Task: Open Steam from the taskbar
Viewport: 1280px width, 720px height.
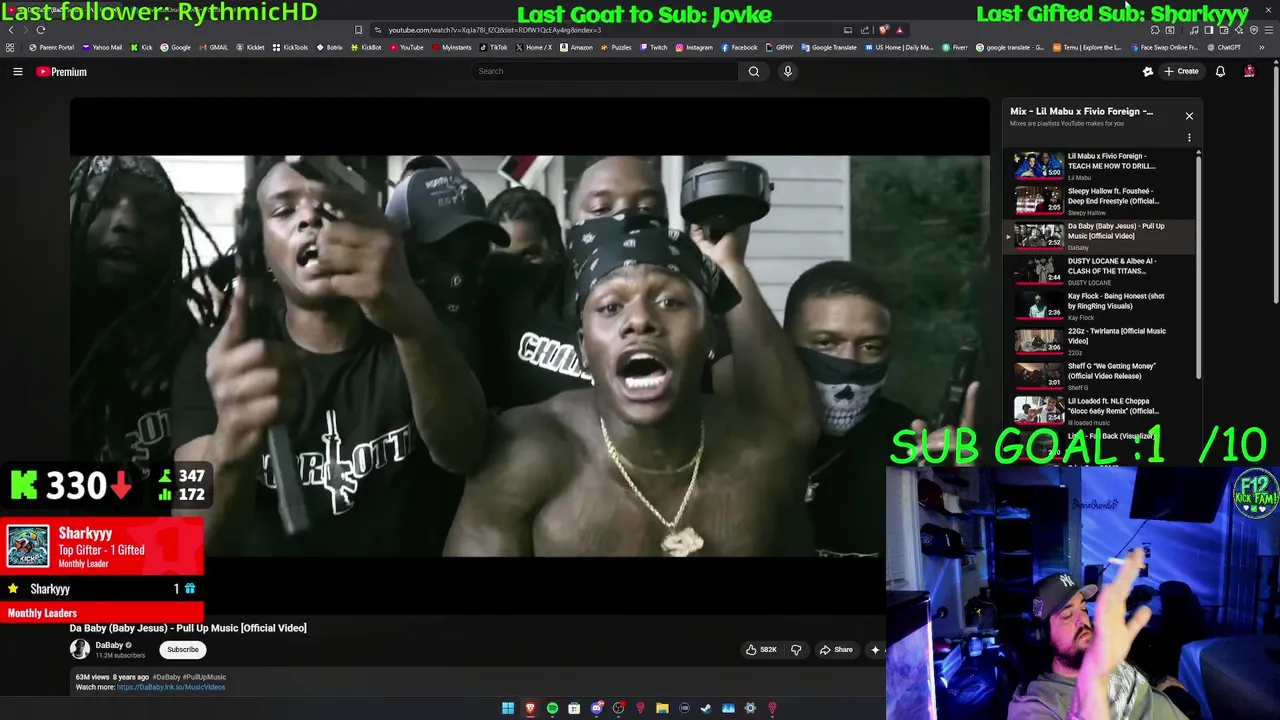Action: 706,708
